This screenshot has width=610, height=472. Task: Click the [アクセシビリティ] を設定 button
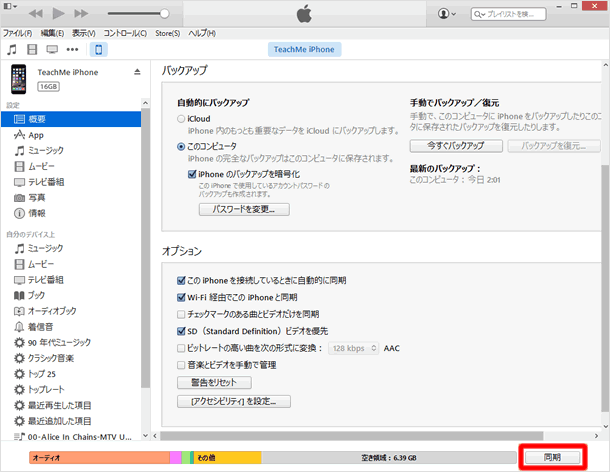click(233, 402)
